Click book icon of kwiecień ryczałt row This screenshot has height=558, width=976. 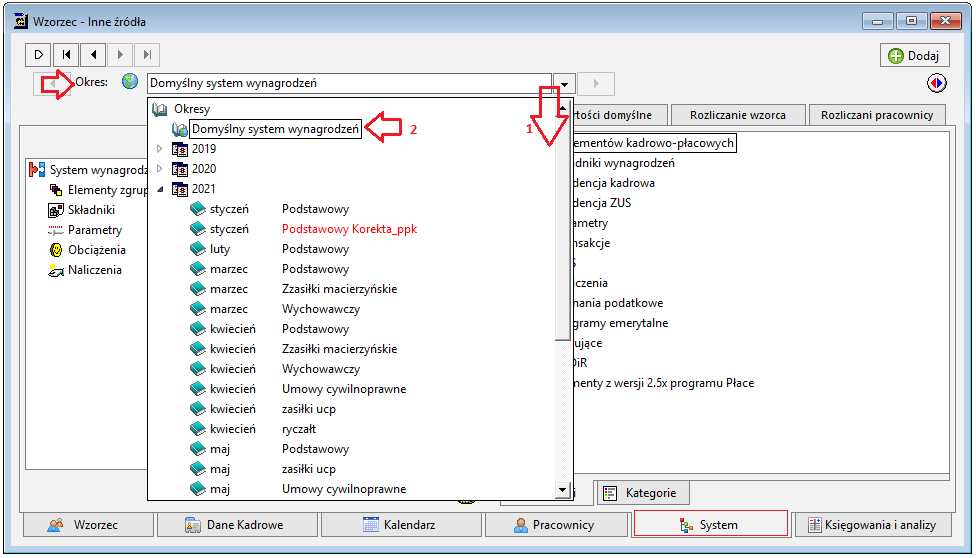pos(198,428)
